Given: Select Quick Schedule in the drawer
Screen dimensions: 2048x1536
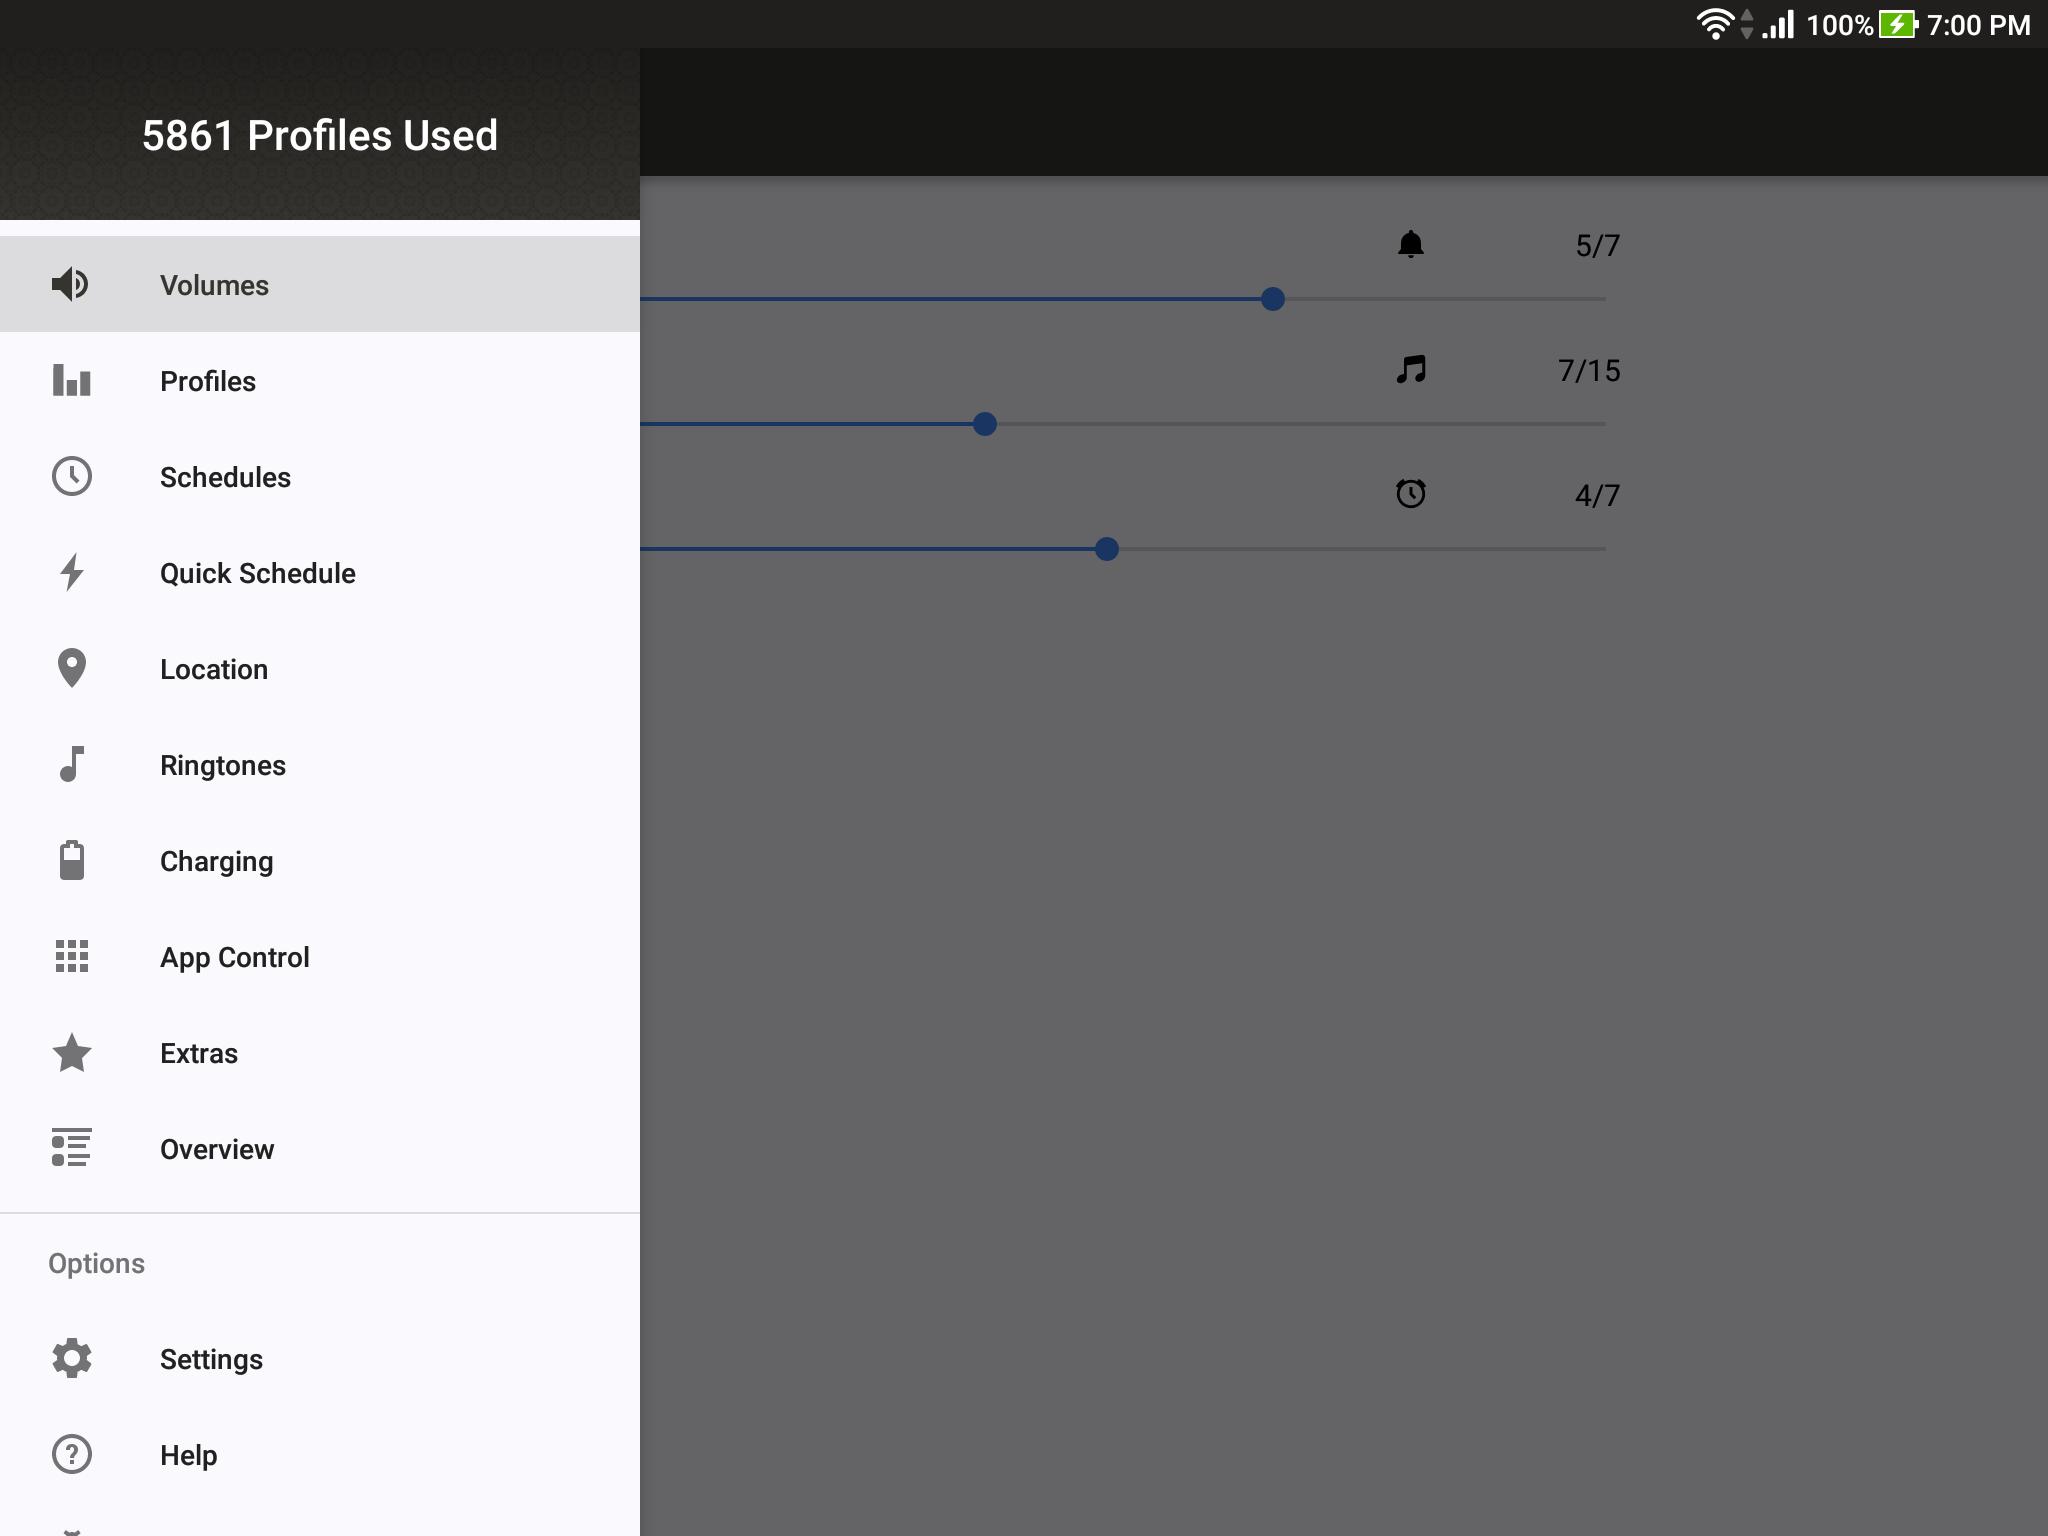Looking at the screenshot, I should click(320, 572).
